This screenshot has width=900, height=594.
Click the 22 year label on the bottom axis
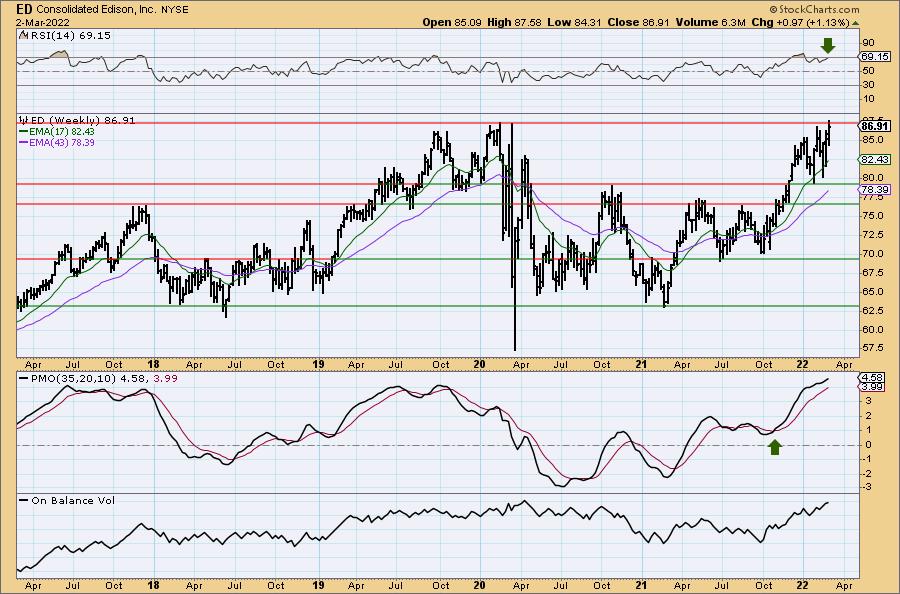(802, 585)
